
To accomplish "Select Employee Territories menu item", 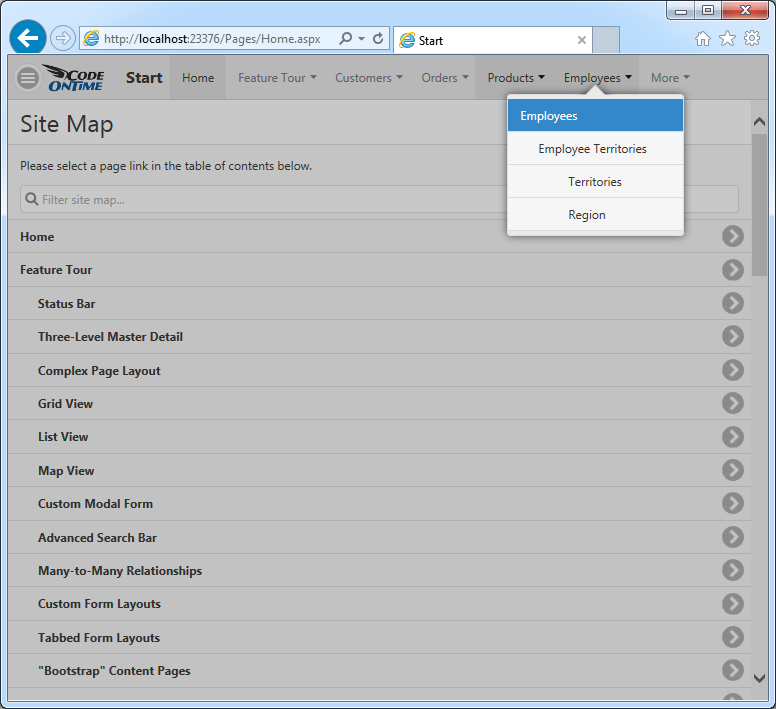I will (x=595, y=148).
